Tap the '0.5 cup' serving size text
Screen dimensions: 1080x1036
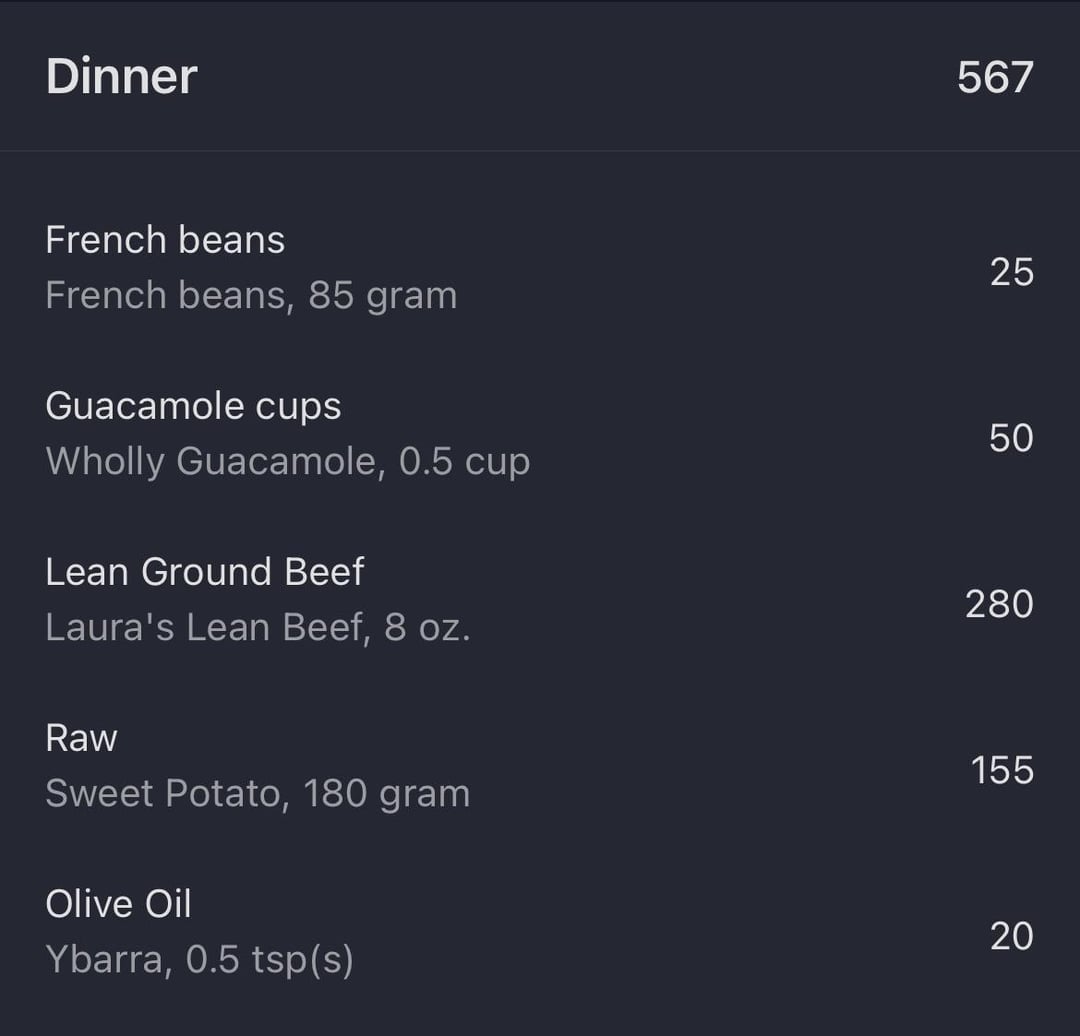coord(464,462)
